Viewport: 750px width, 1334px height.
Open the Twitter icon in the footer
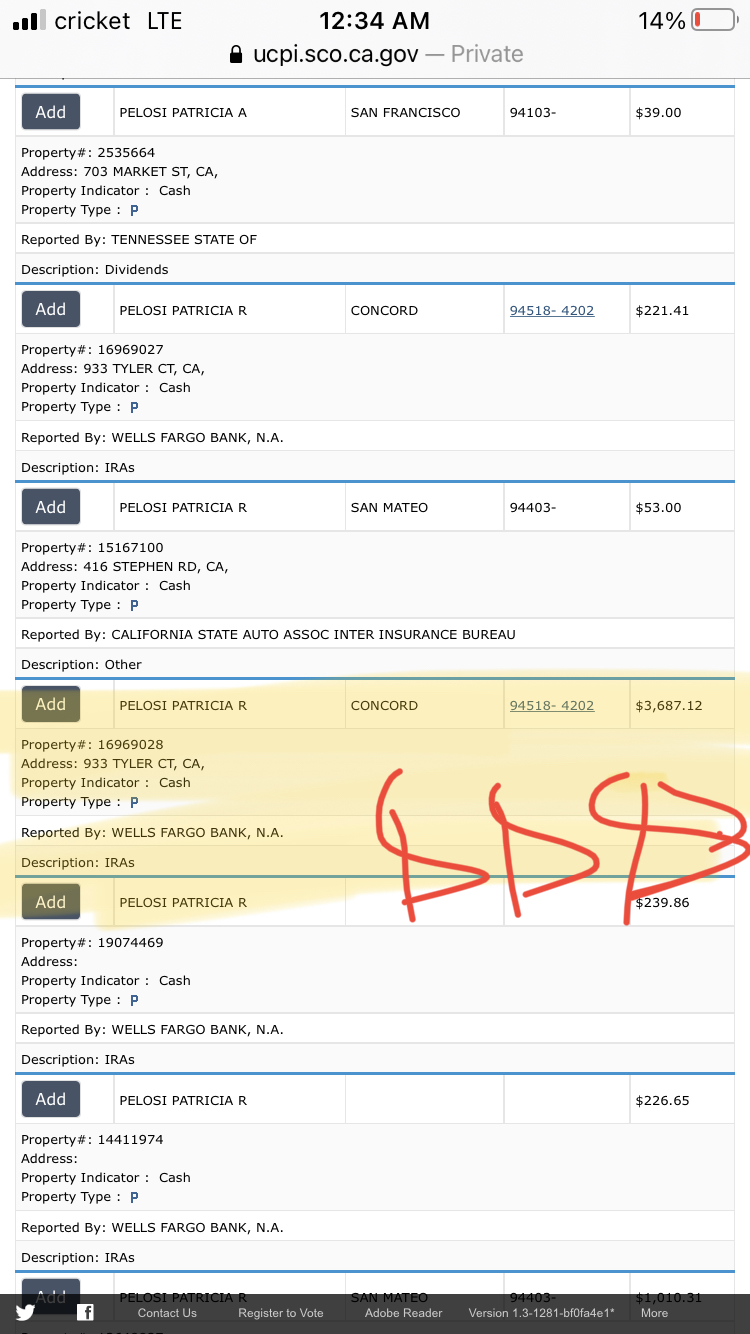tap(25, 1313)
